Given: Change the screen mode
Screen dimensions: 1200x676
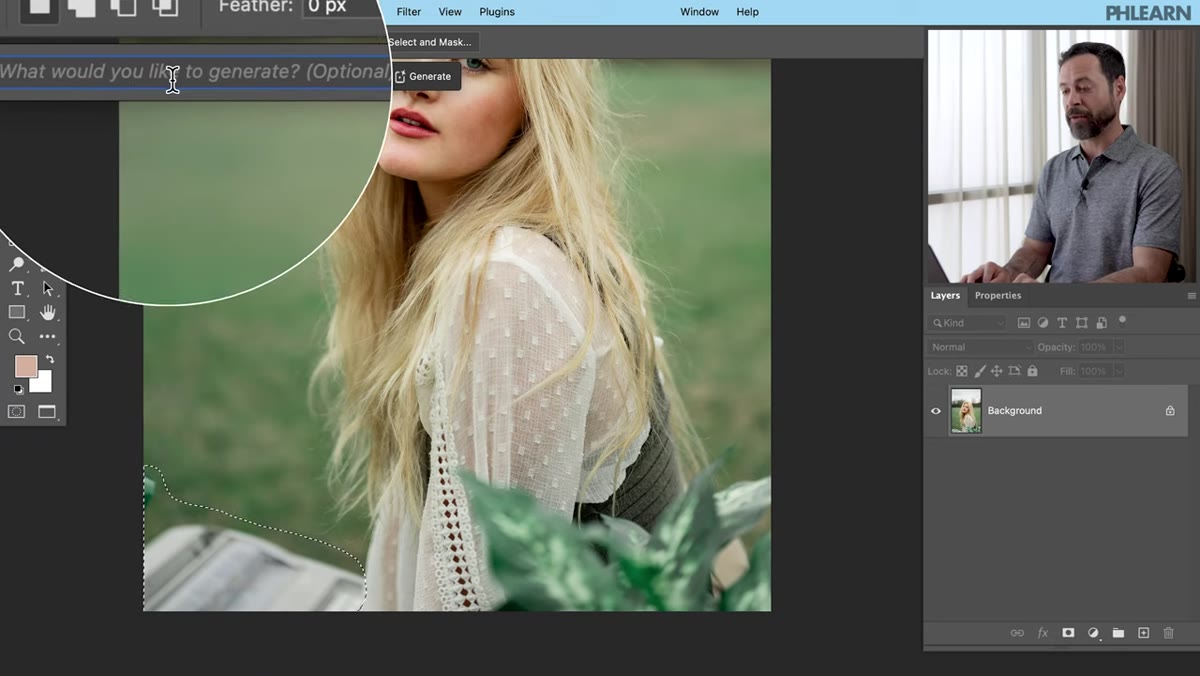Looking at the screenshot, I should (47, 411).
